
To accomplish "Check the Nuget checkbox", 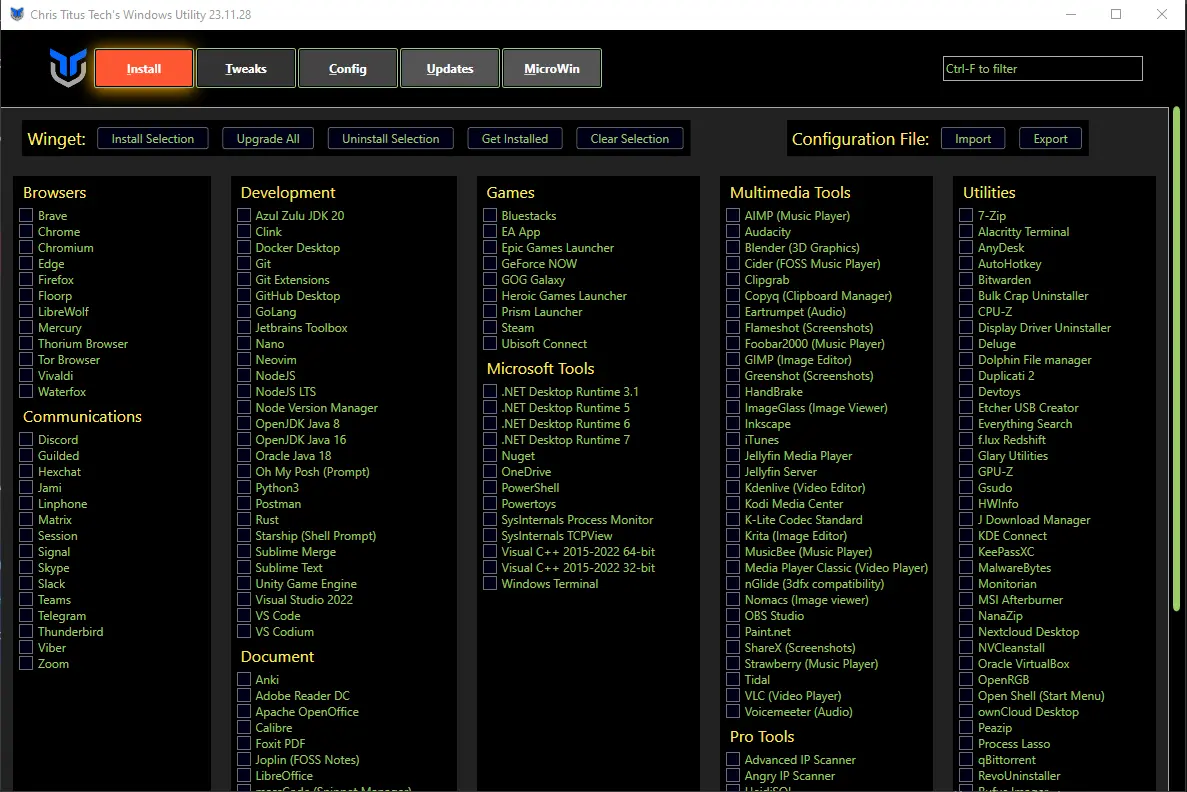I will pos(490,456).
